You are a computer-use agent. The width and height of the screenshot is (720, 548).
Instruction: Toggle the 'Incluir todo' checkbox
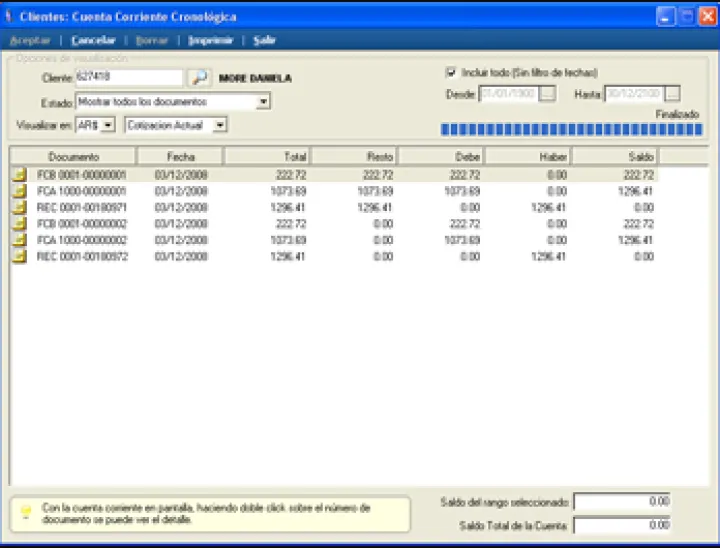pyautogui.click(x=451, y=73)
